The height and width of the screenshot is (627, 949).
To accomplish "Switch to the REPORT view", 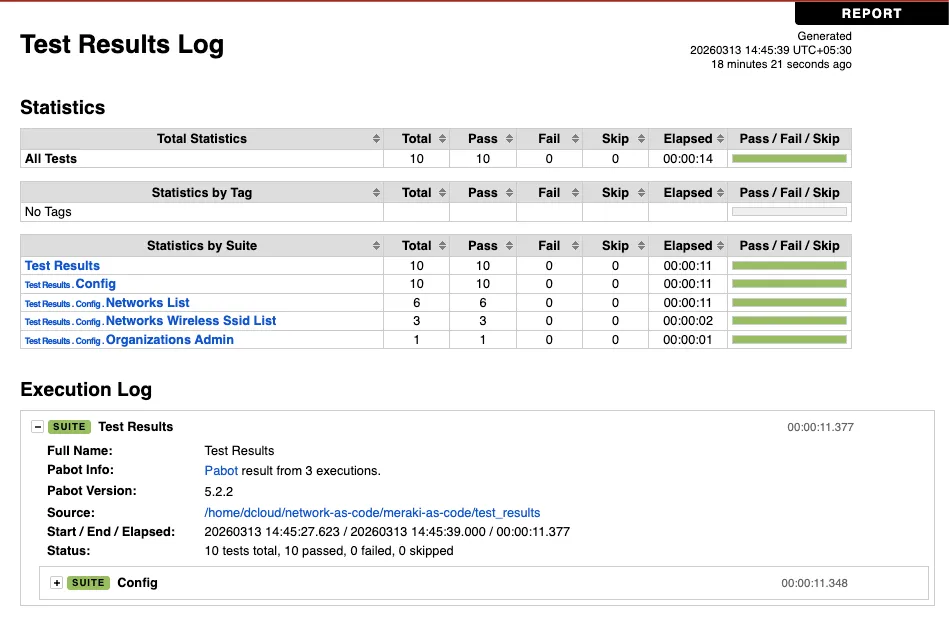I will click(871, 13).
